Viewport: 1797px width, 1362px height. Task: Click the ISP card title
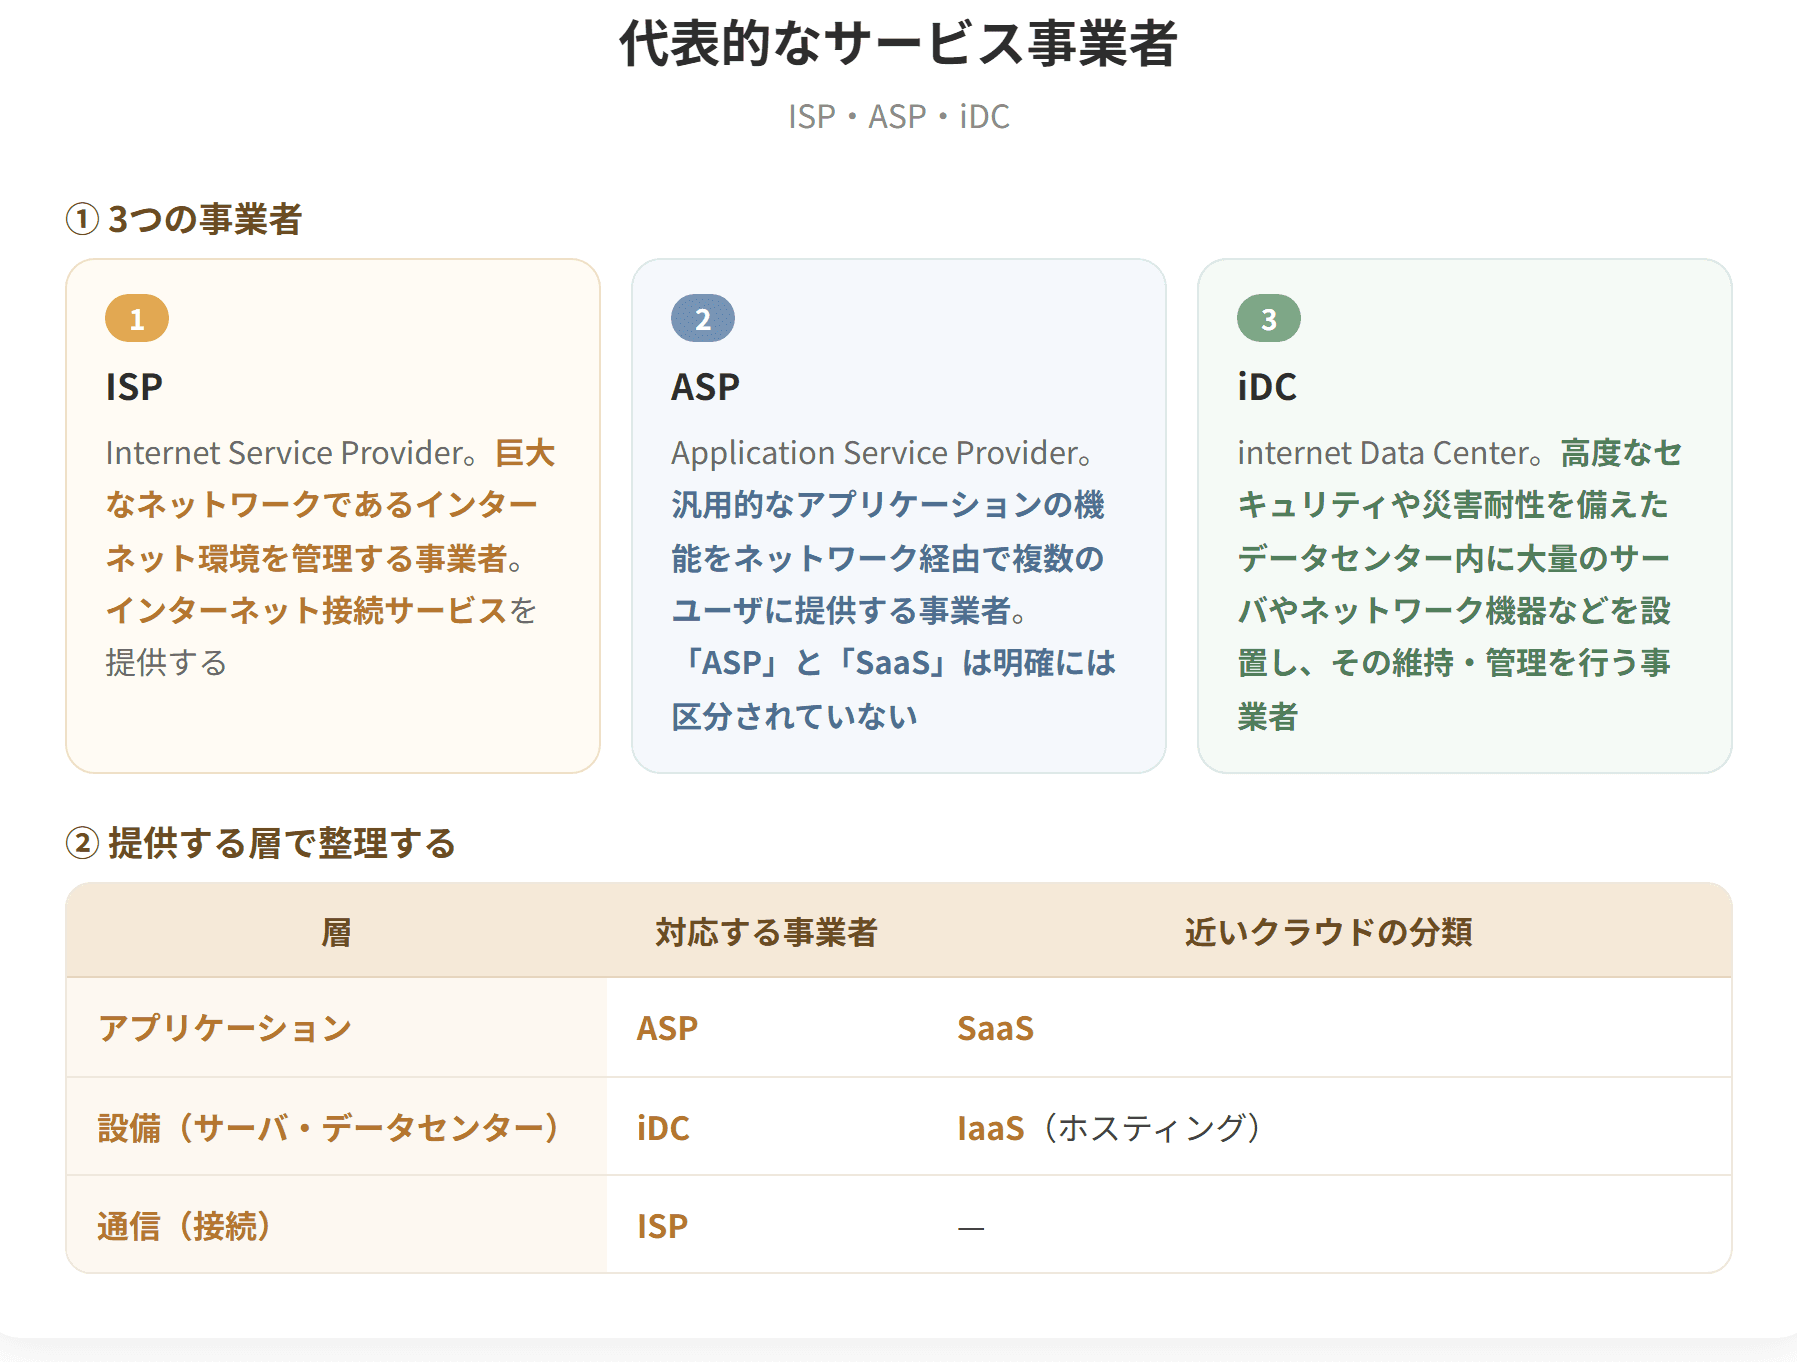point(134,387)
